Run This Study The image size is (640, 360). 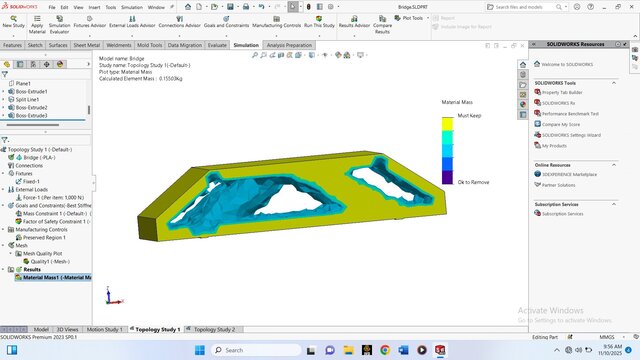pyautogui.click(x=319, y=22)
